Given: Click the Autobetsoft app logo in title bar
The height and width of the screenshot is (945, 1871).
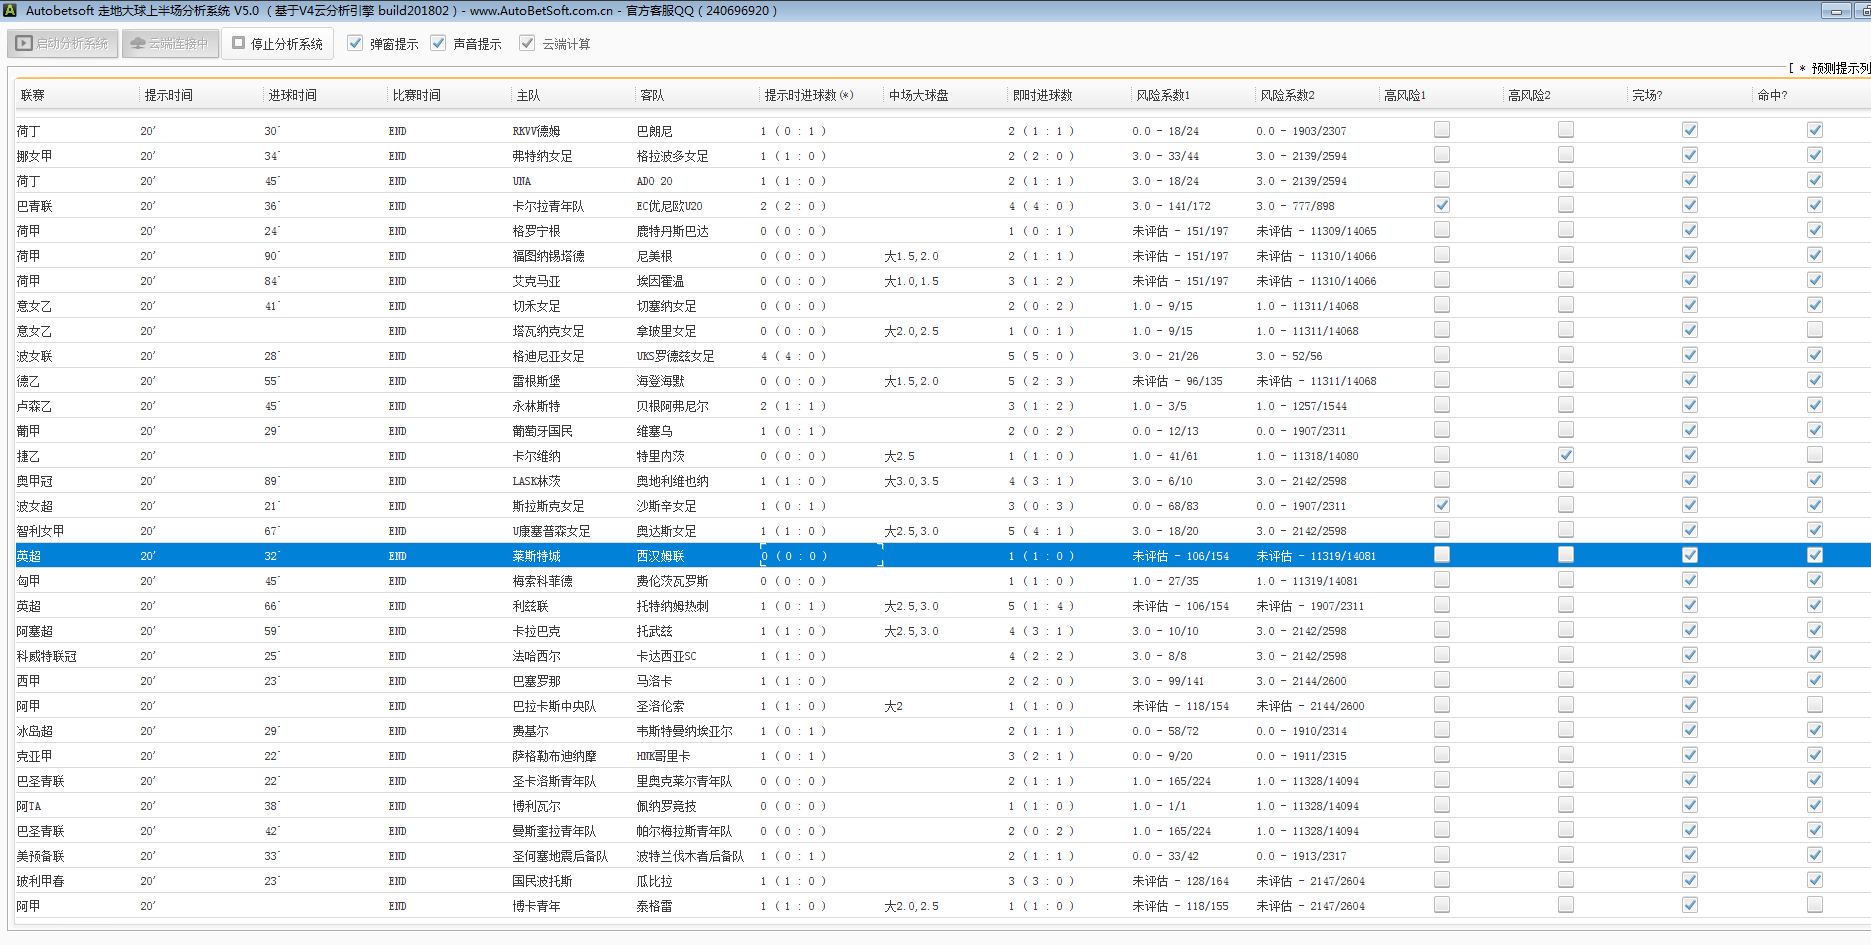Looking at the screenshot, I should point(10,11).
